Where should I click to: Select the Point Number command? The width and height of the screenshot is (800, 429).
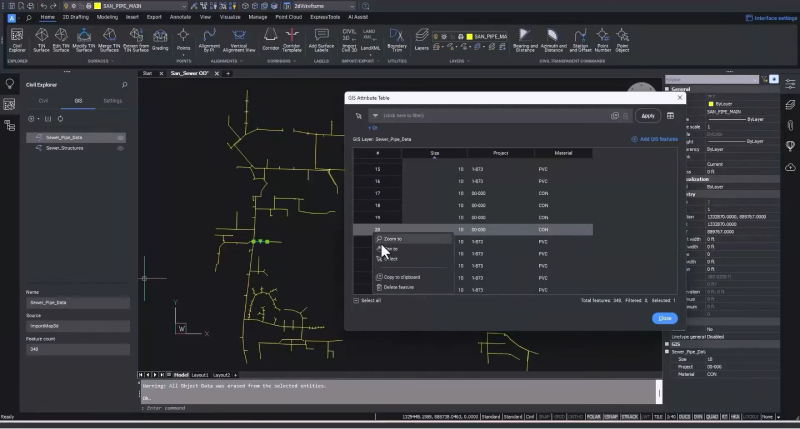[603, 40]
